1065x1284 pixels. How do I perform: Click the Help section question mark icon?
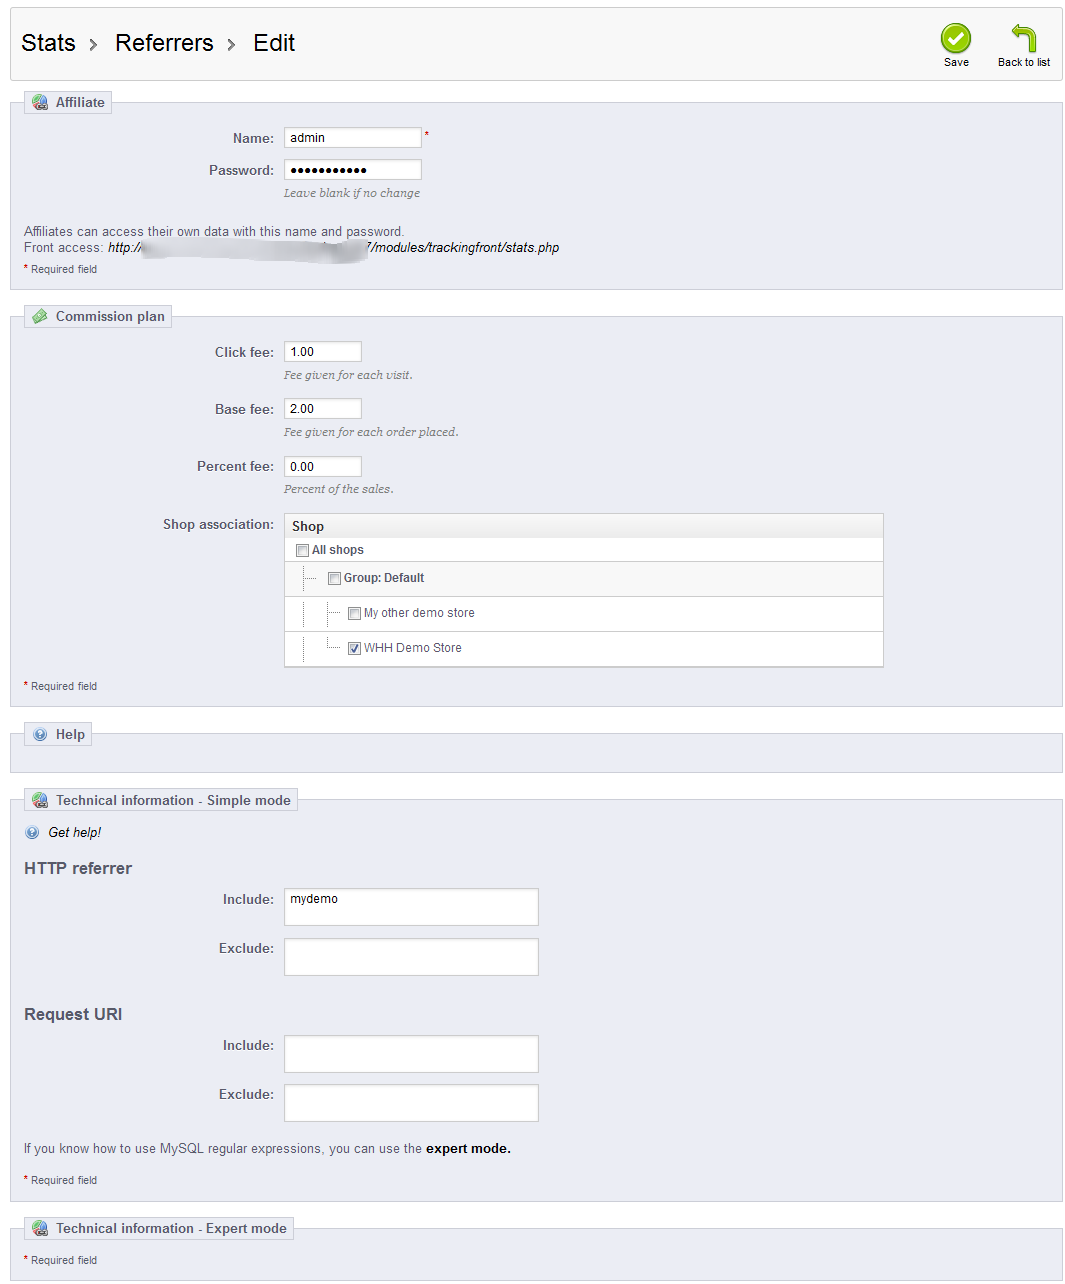[x=40, y=734]
